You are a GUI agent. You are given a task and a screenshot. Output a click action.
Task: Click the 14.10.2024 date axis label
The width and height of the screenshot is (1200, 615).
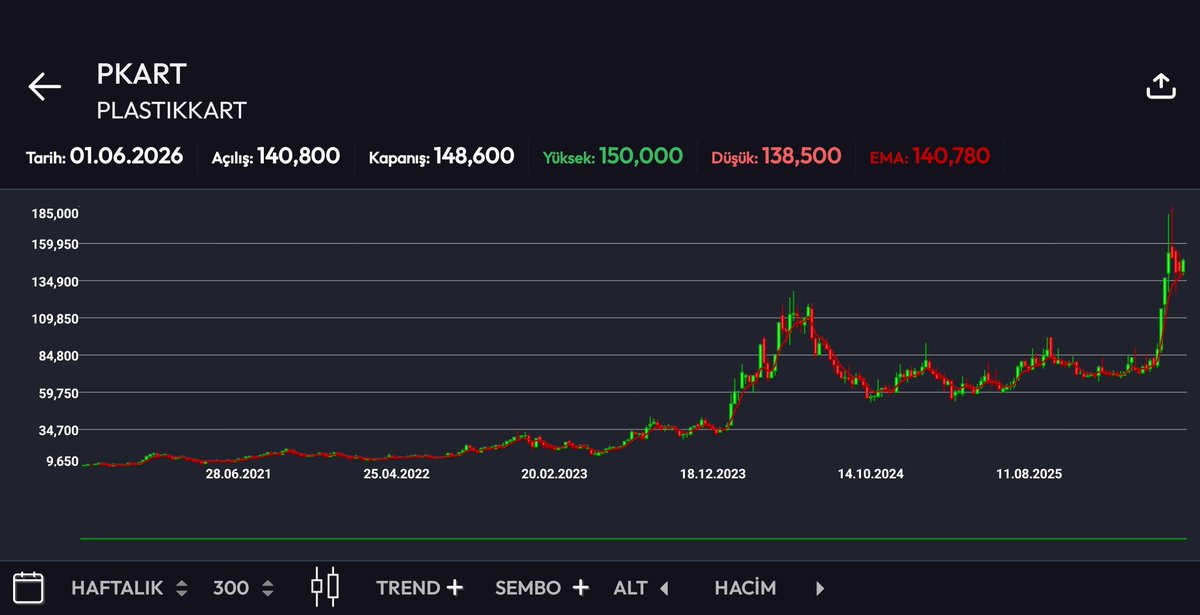pyautogui.click(x=871, y=474)
